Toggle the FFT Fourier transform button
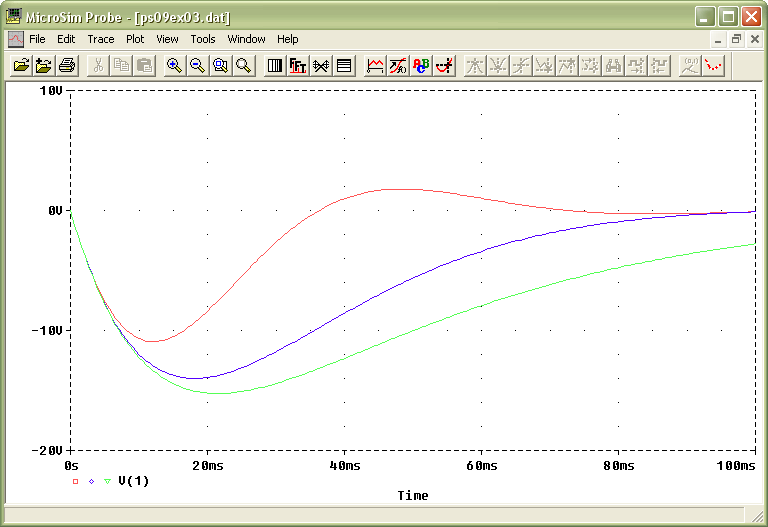 coord(298,66)
